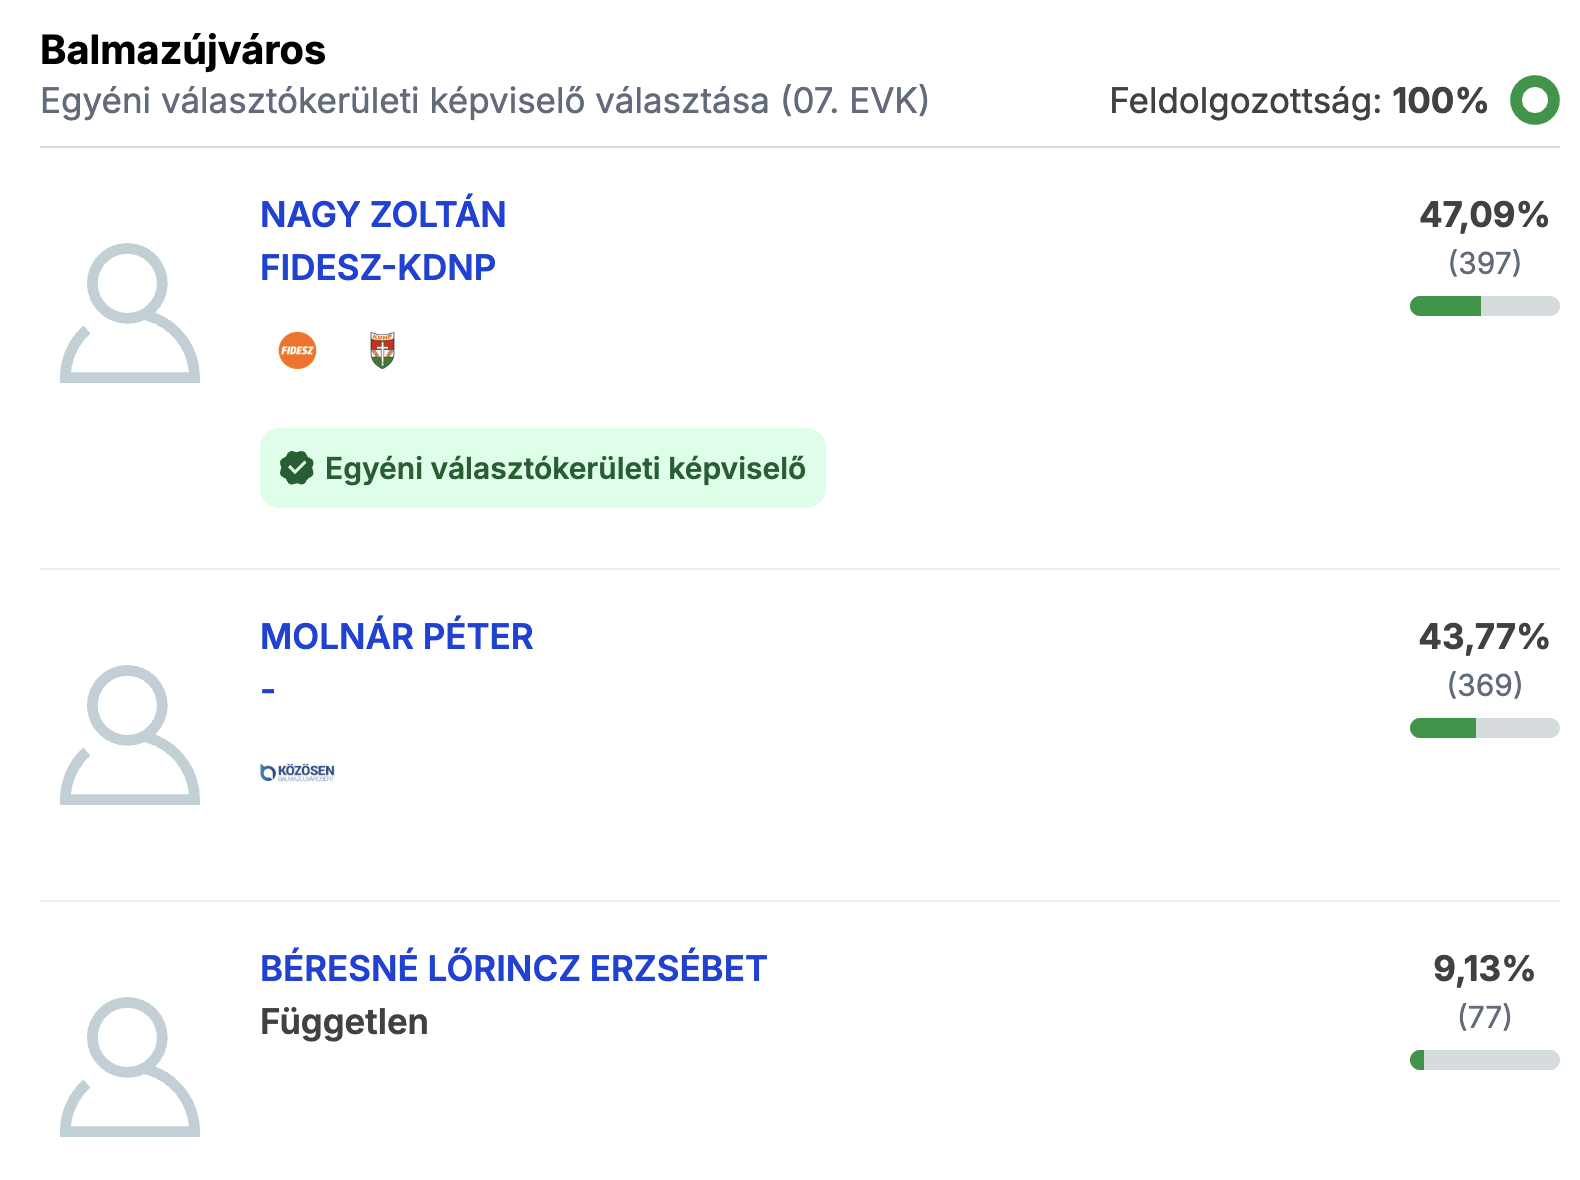Image resolution: width=1580 pixels, height=1180 pixels.
Task: Click Nagy Zoltán's profile avatar placeholder
Action: (130, 313)
